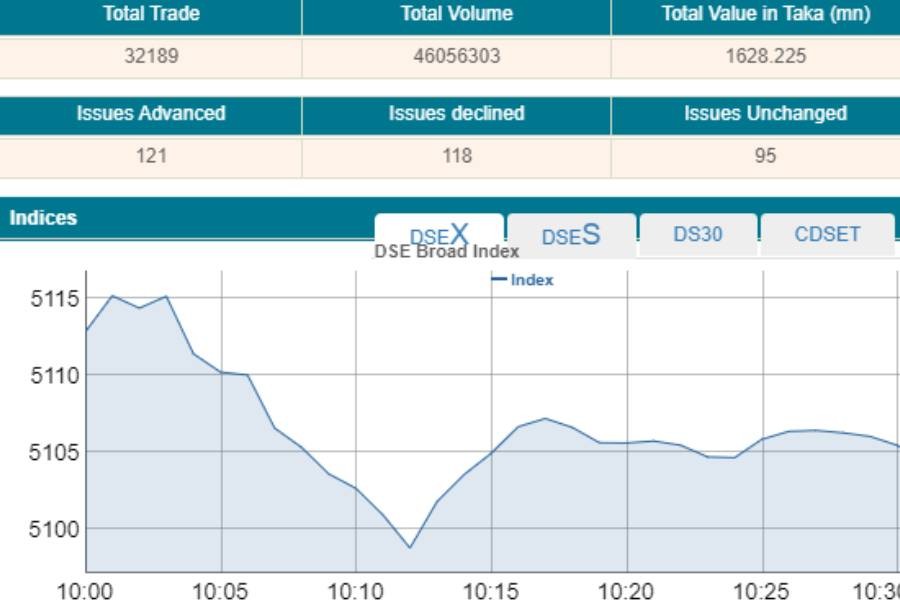
Task: Click the 10:12 dip point on the chart
Action: 408,546
